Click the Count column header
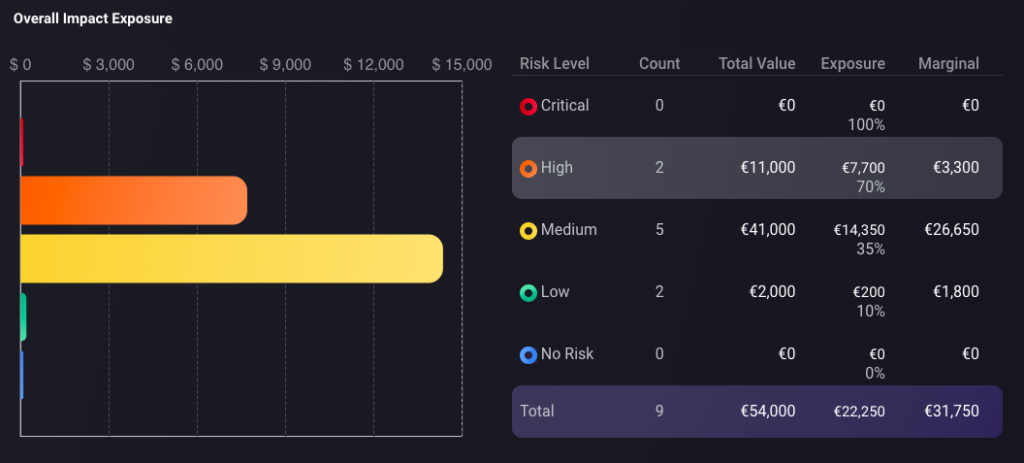 tap(660, 63)
